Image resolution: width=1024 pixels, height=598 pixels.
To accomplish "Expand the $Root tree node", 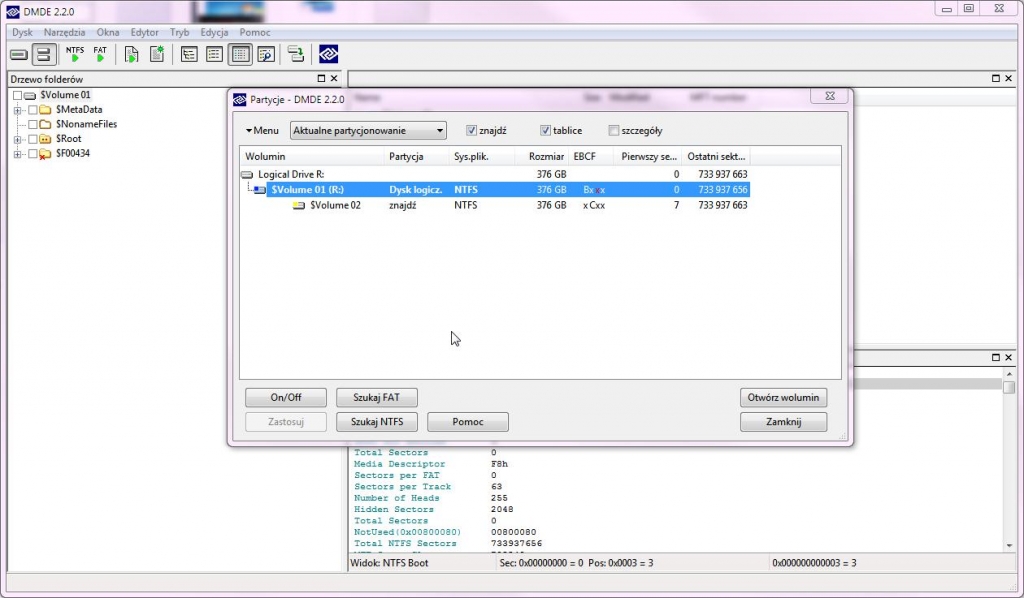I will [18, 140].
